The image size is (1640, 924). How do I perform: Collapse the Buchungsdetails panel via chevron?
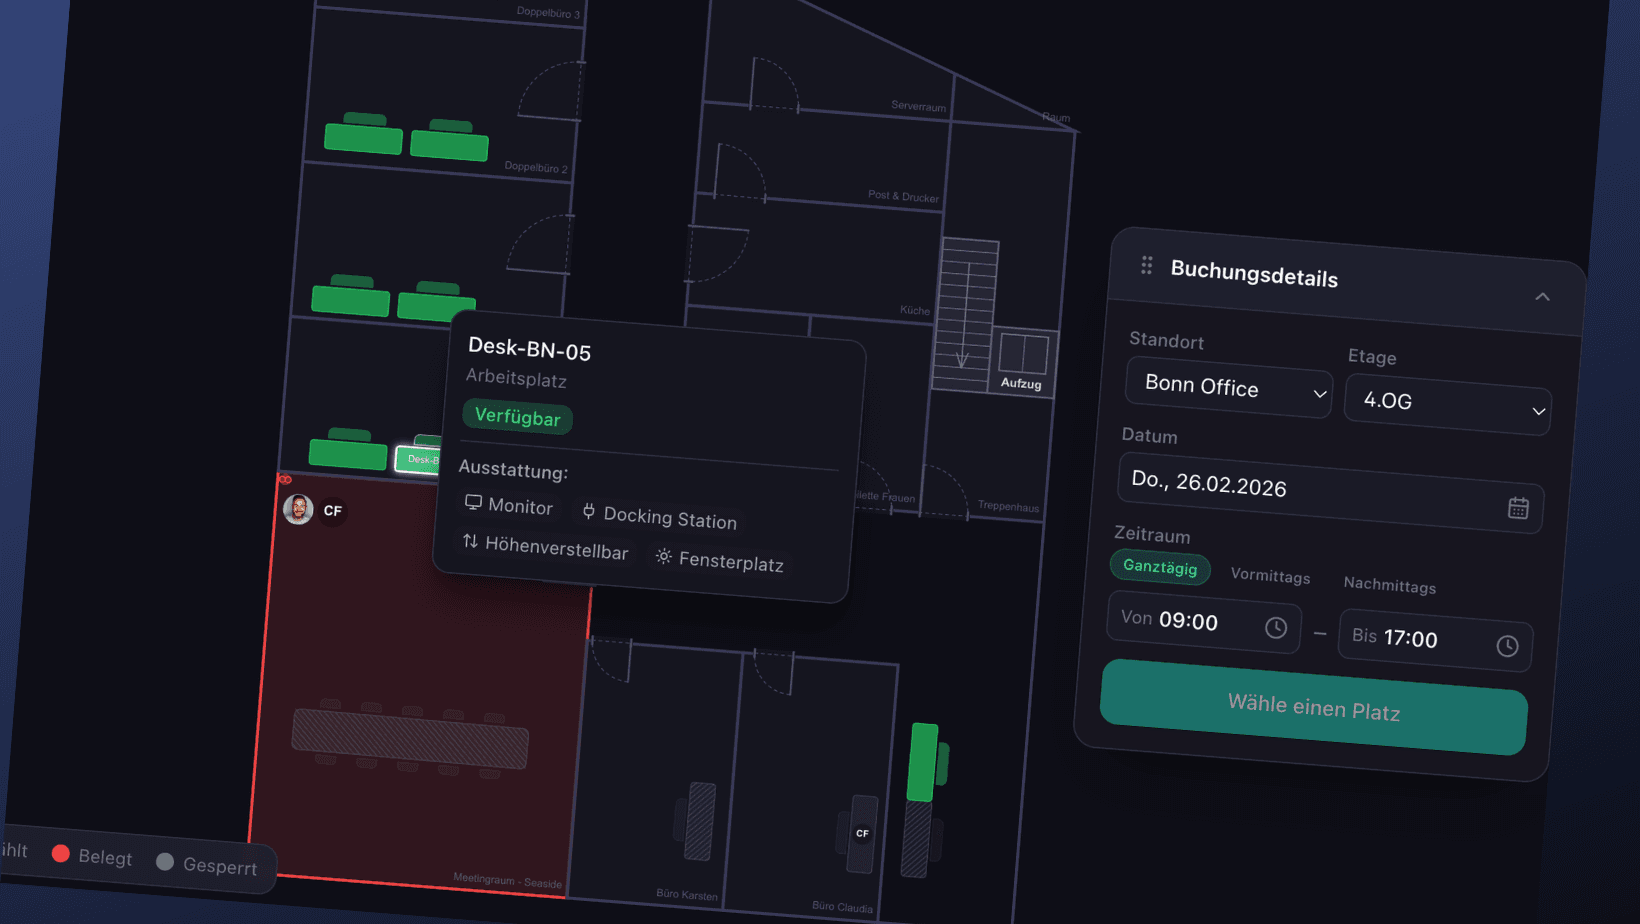click(1543, 297)
